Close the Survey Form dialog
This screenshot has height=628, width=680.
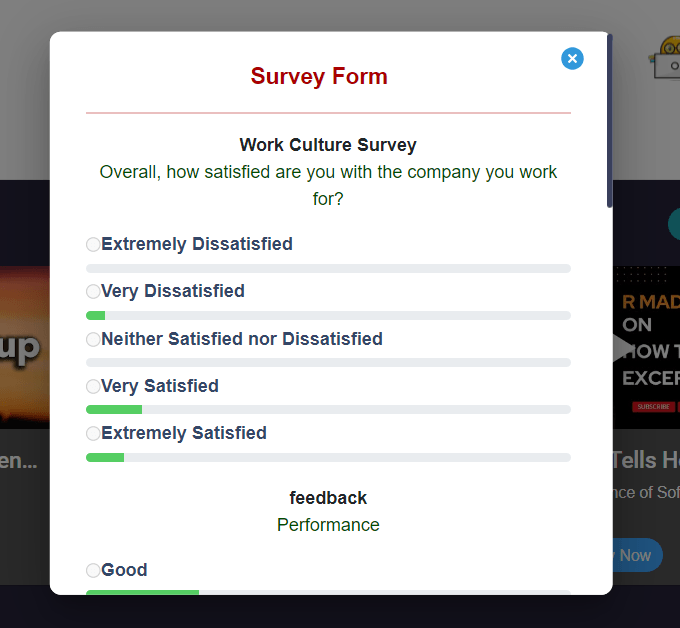(x=572, y=59)
